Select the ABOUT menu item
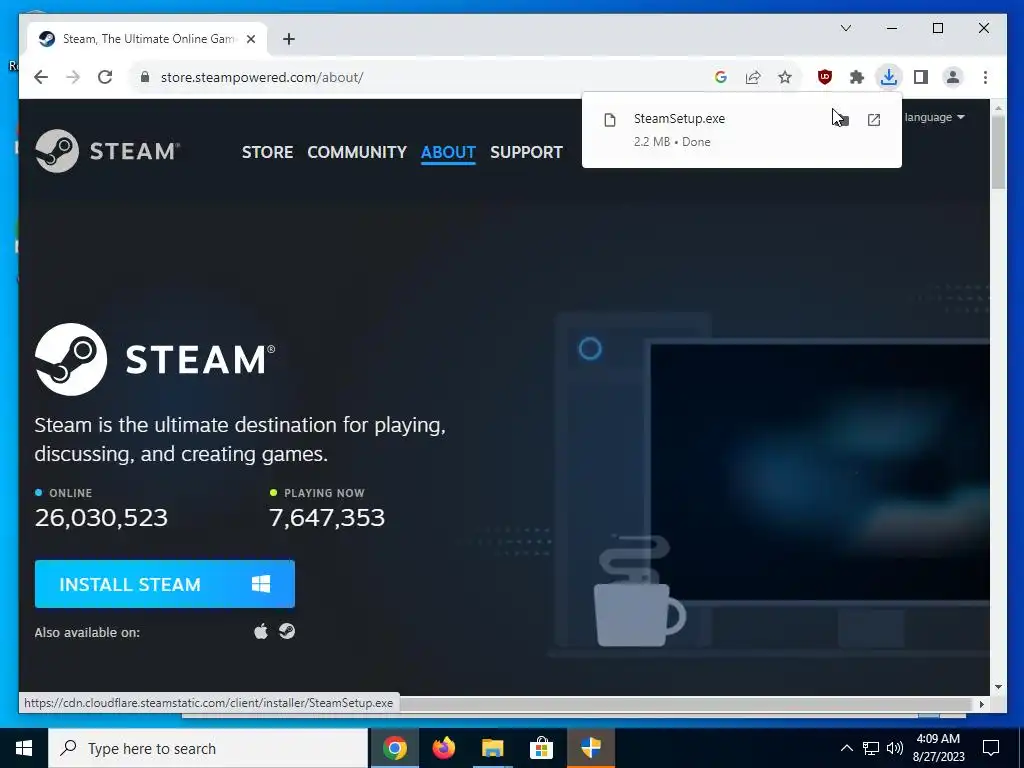This screenshot has height=768, width=1024. [448, 152]
